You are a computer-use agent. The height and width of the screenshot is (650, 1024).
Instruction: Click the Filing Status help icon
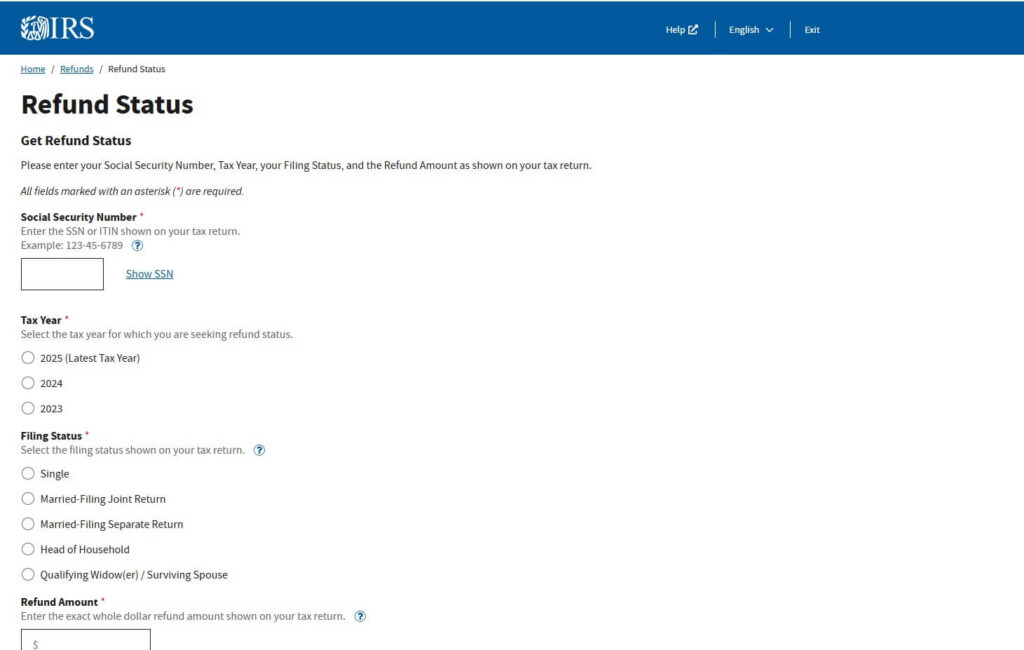click(259, 450)
